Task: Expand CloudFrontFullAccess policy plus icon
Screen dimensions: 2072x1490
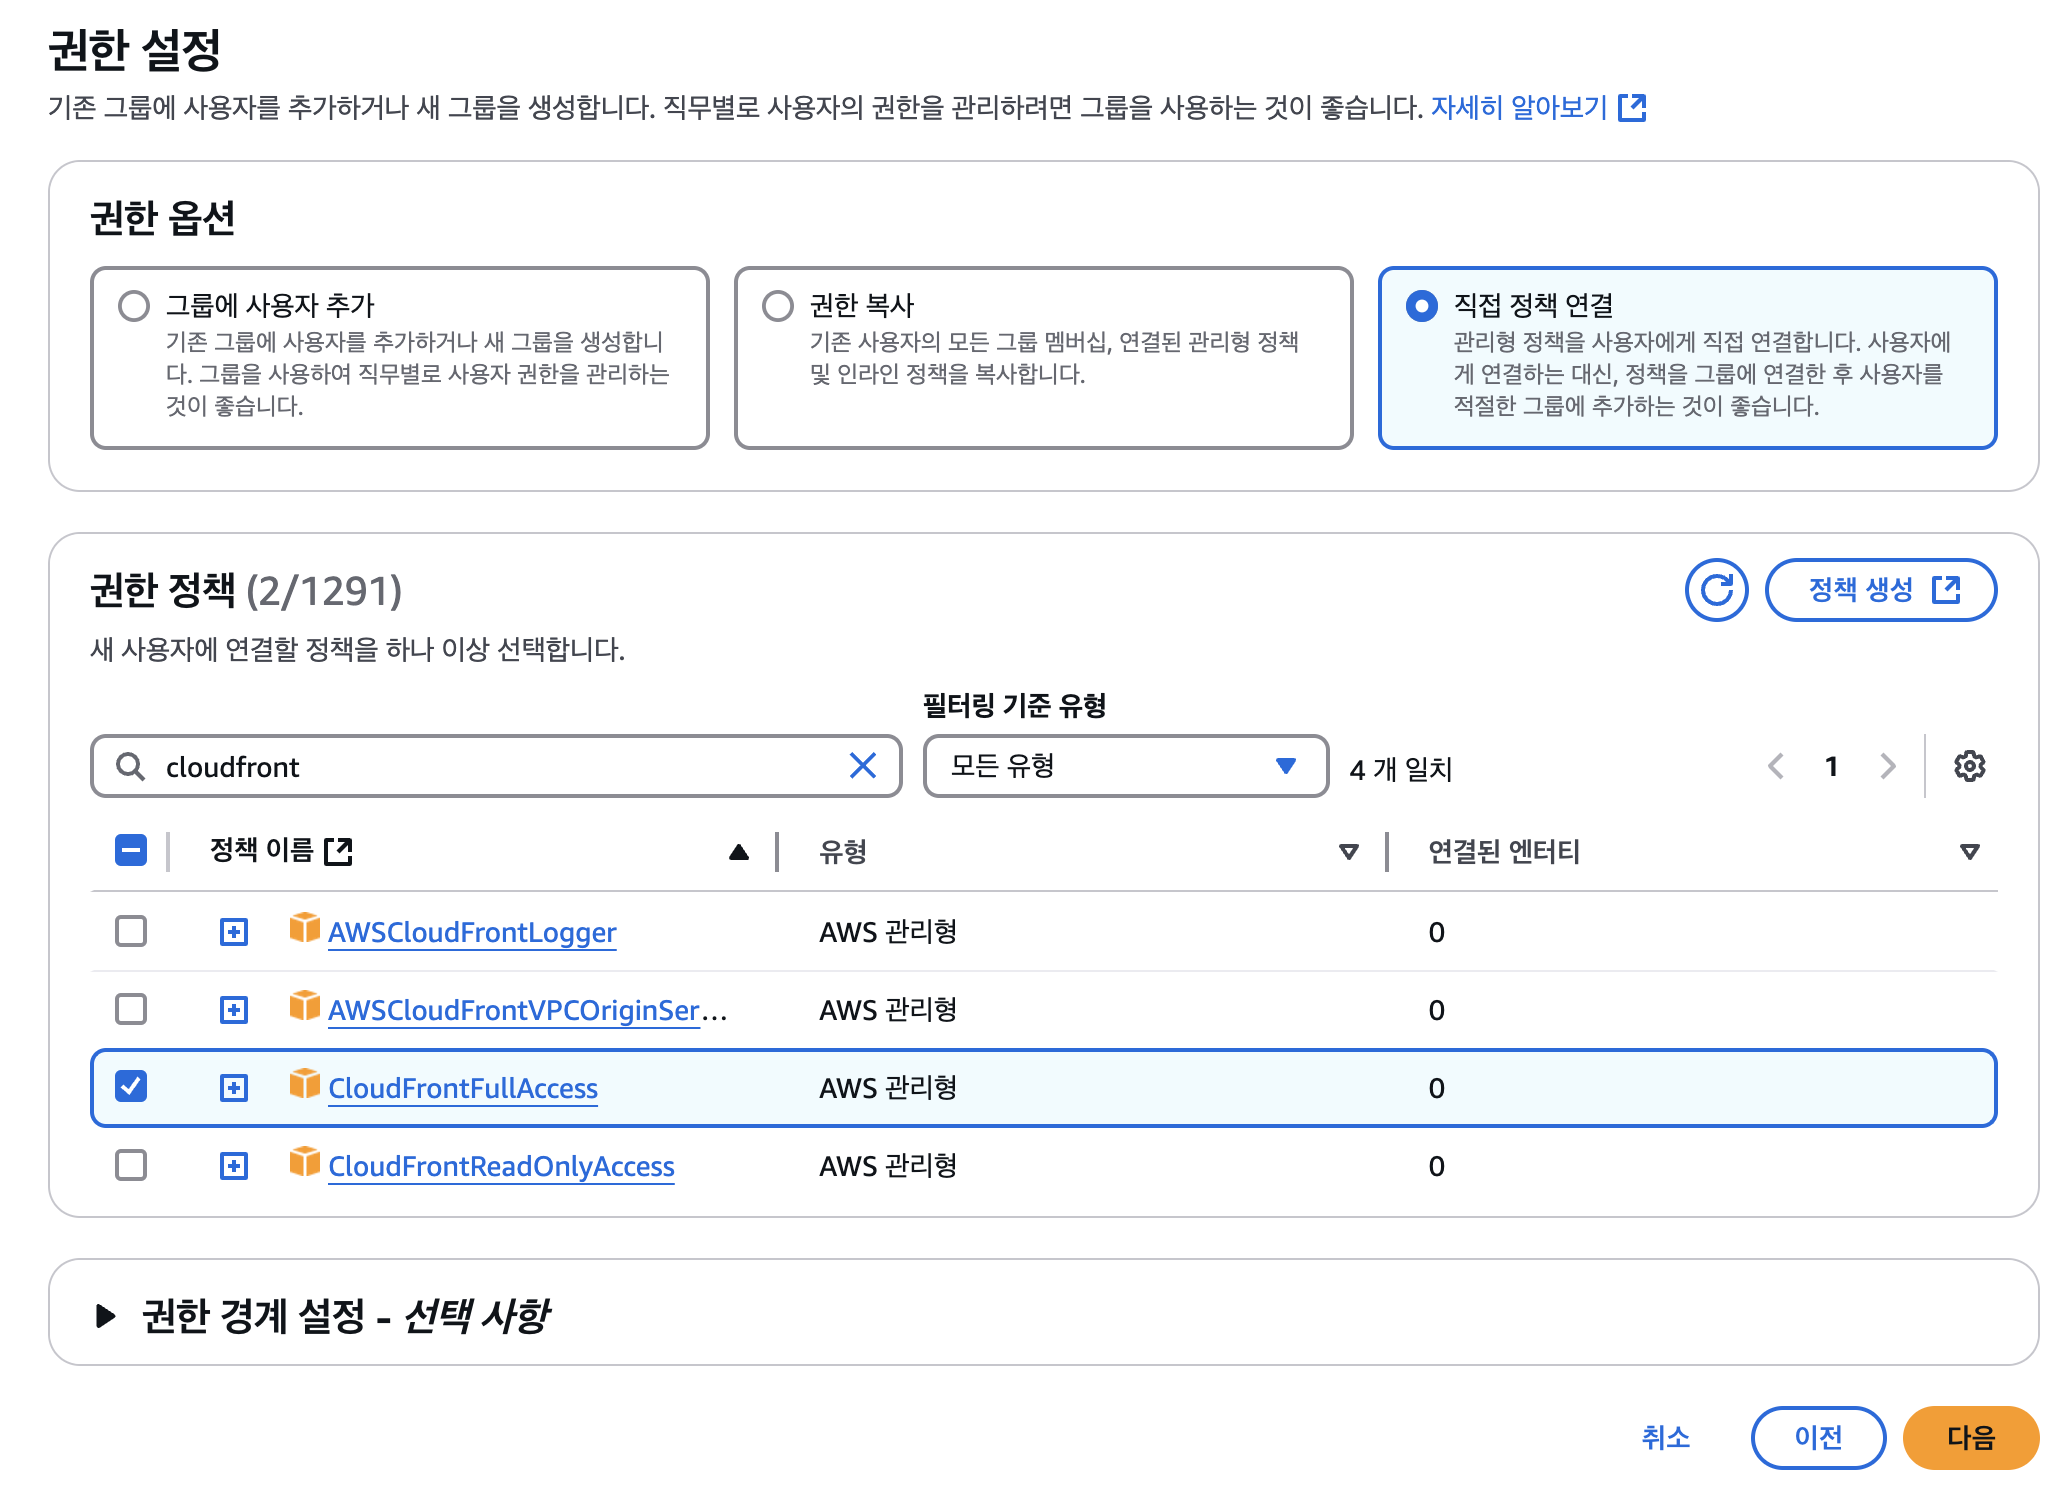Action: 234,1088
